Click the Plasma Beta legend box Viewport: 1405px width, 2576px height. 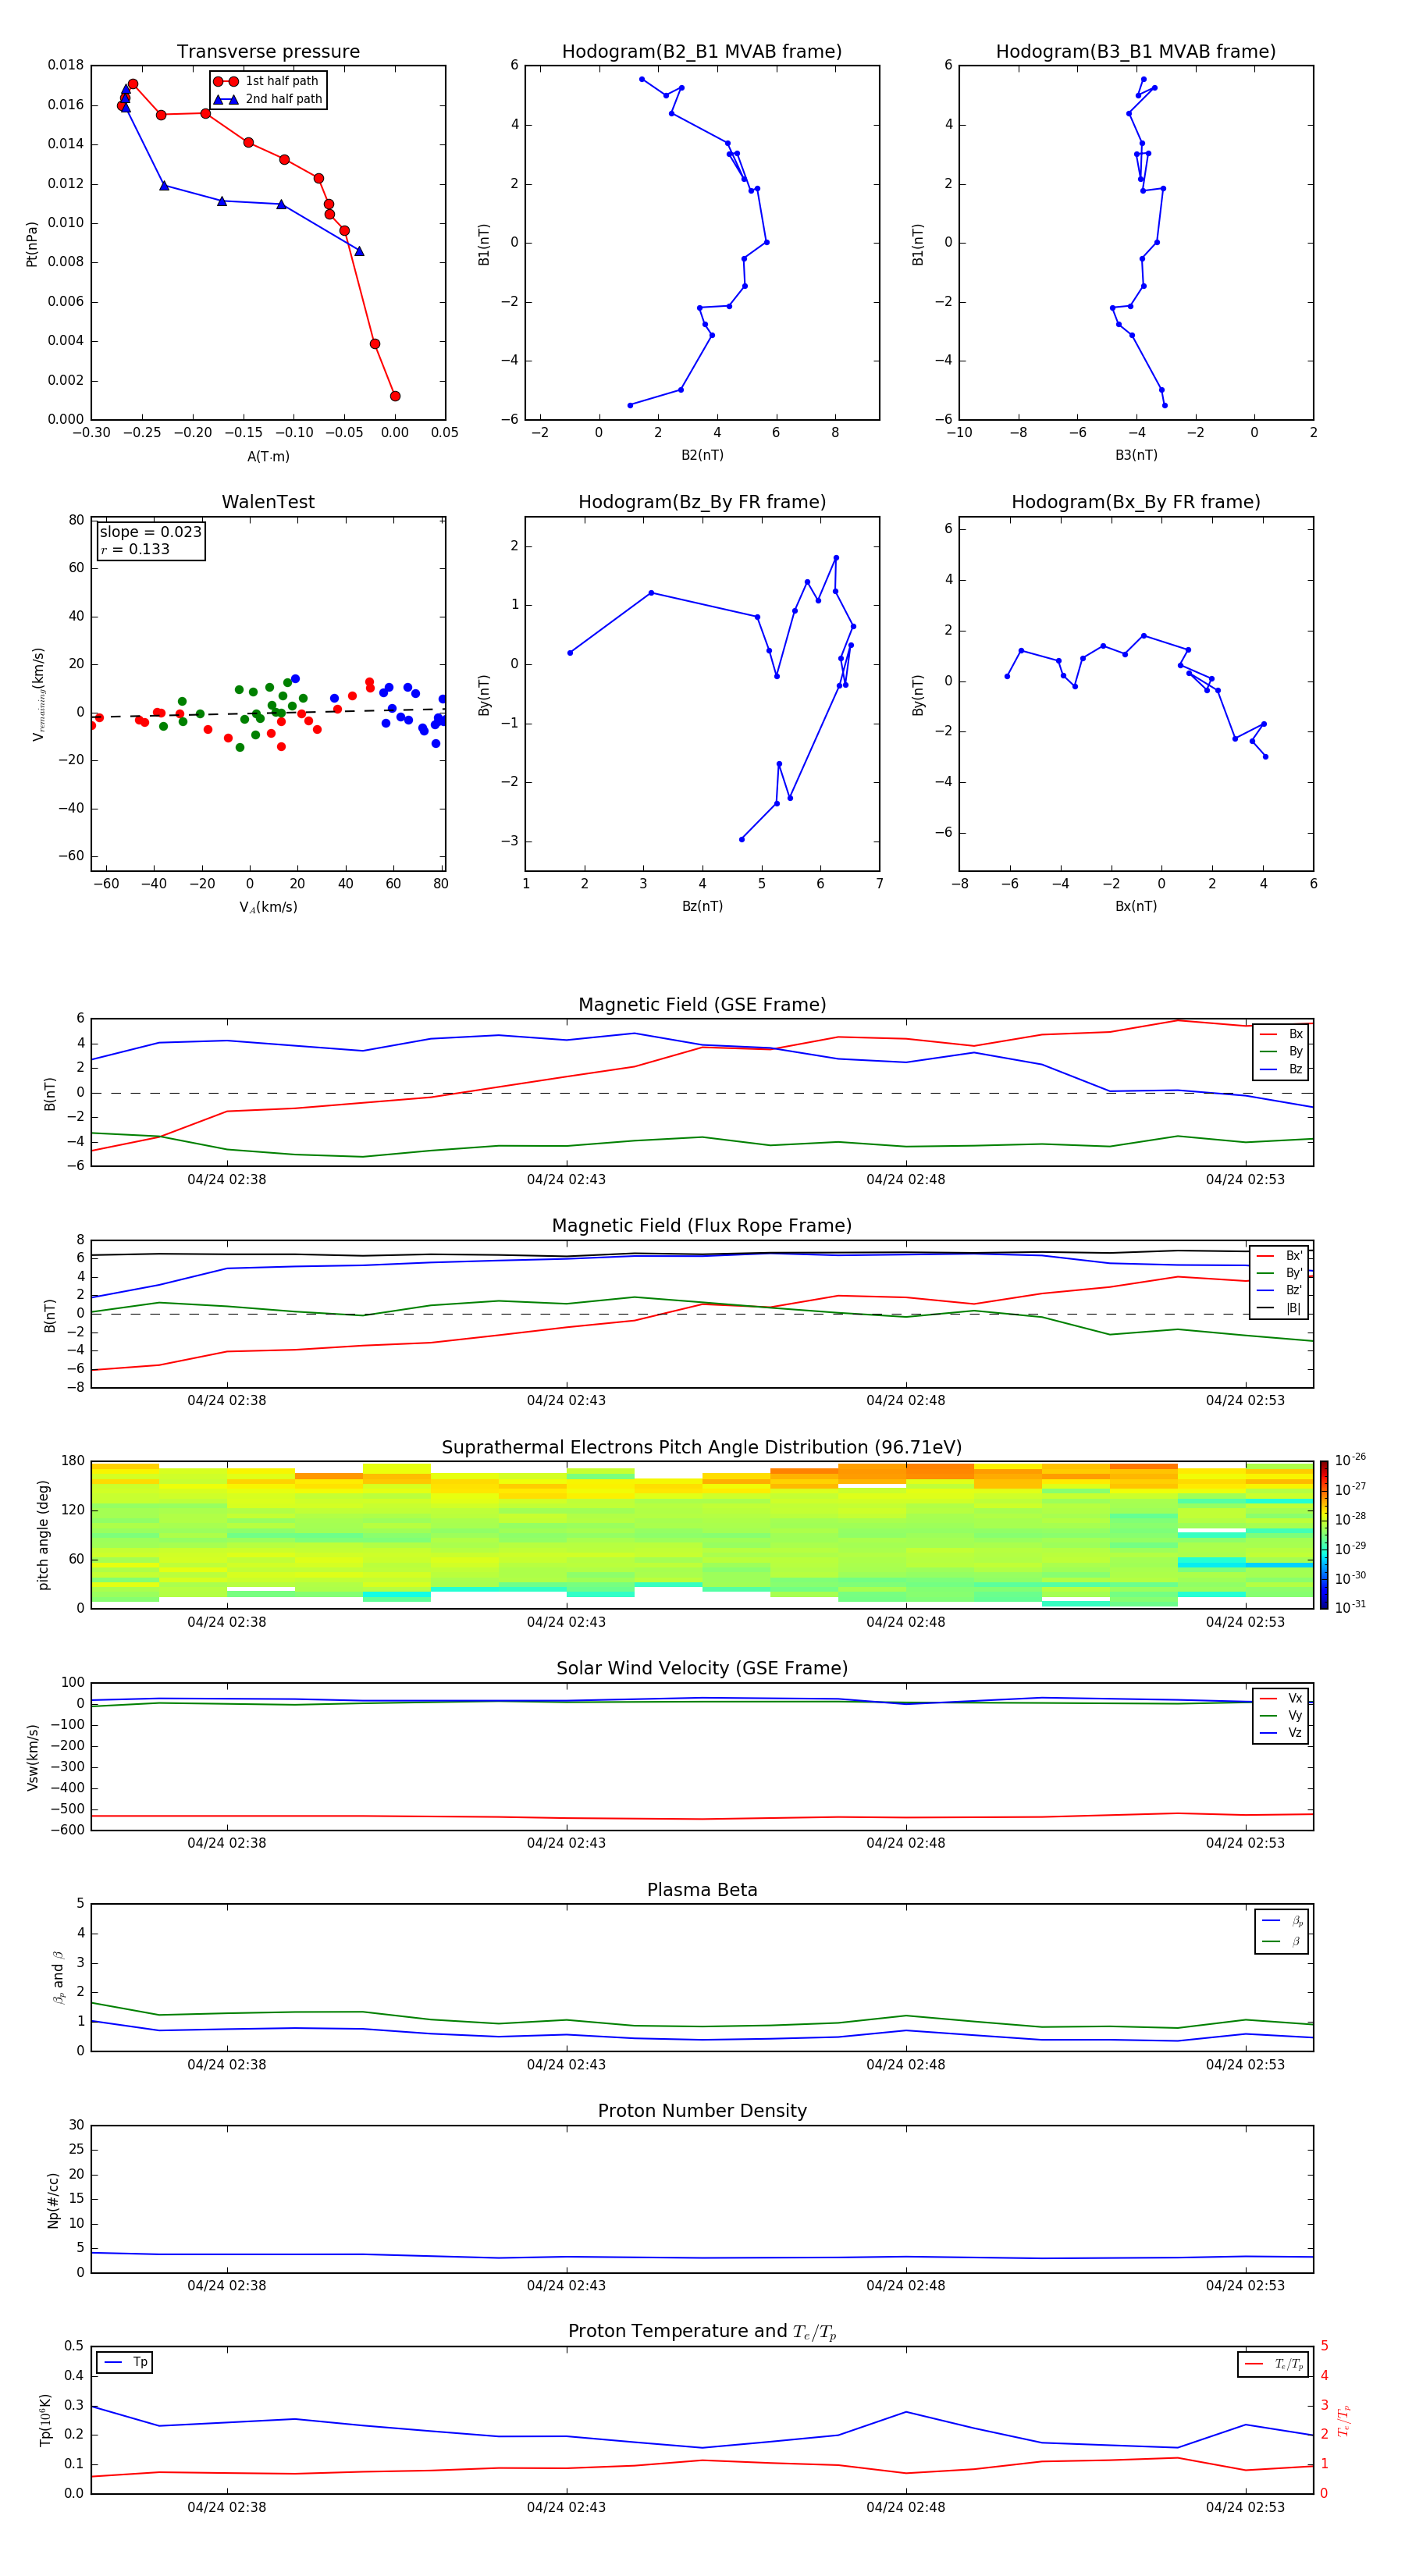[x=1282, y=1931]
